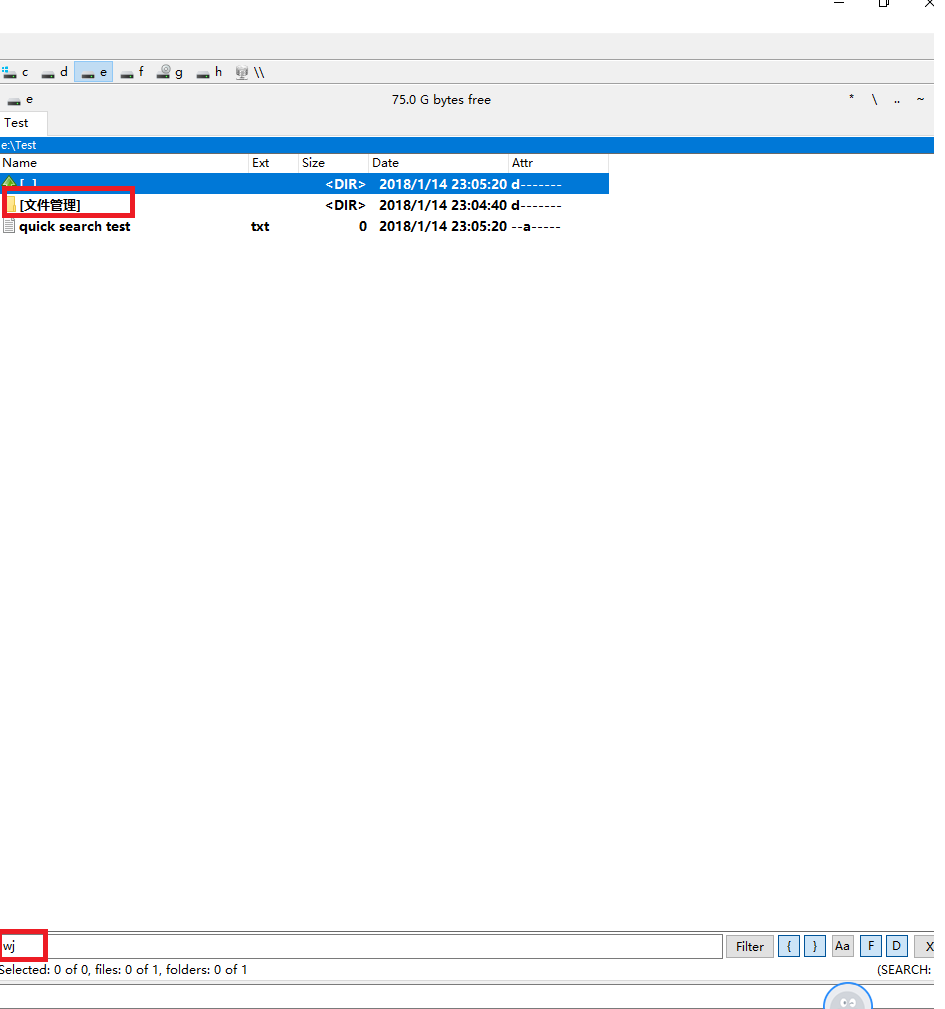This screenshot has height=1009, width=945.
Task: Toggle the Aa case-sensitive search option
Action: click(842, 946)
